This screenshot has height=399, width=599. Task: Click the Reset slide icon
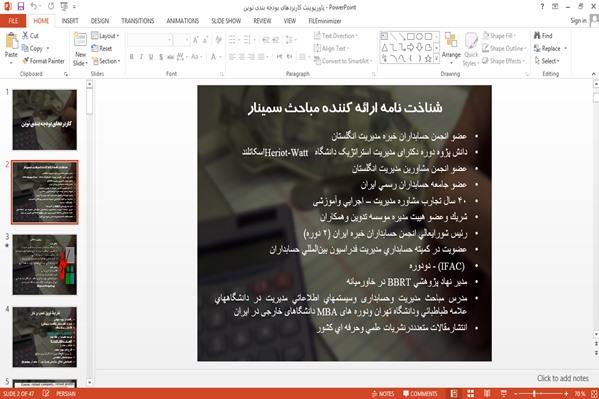pos(95,48)
